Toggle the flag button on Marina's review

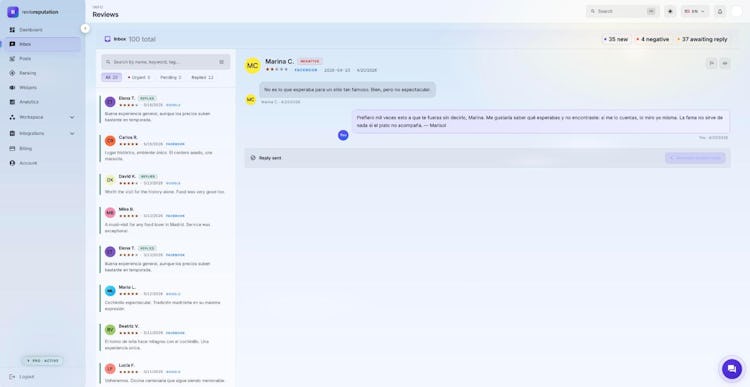click(711, 63)
